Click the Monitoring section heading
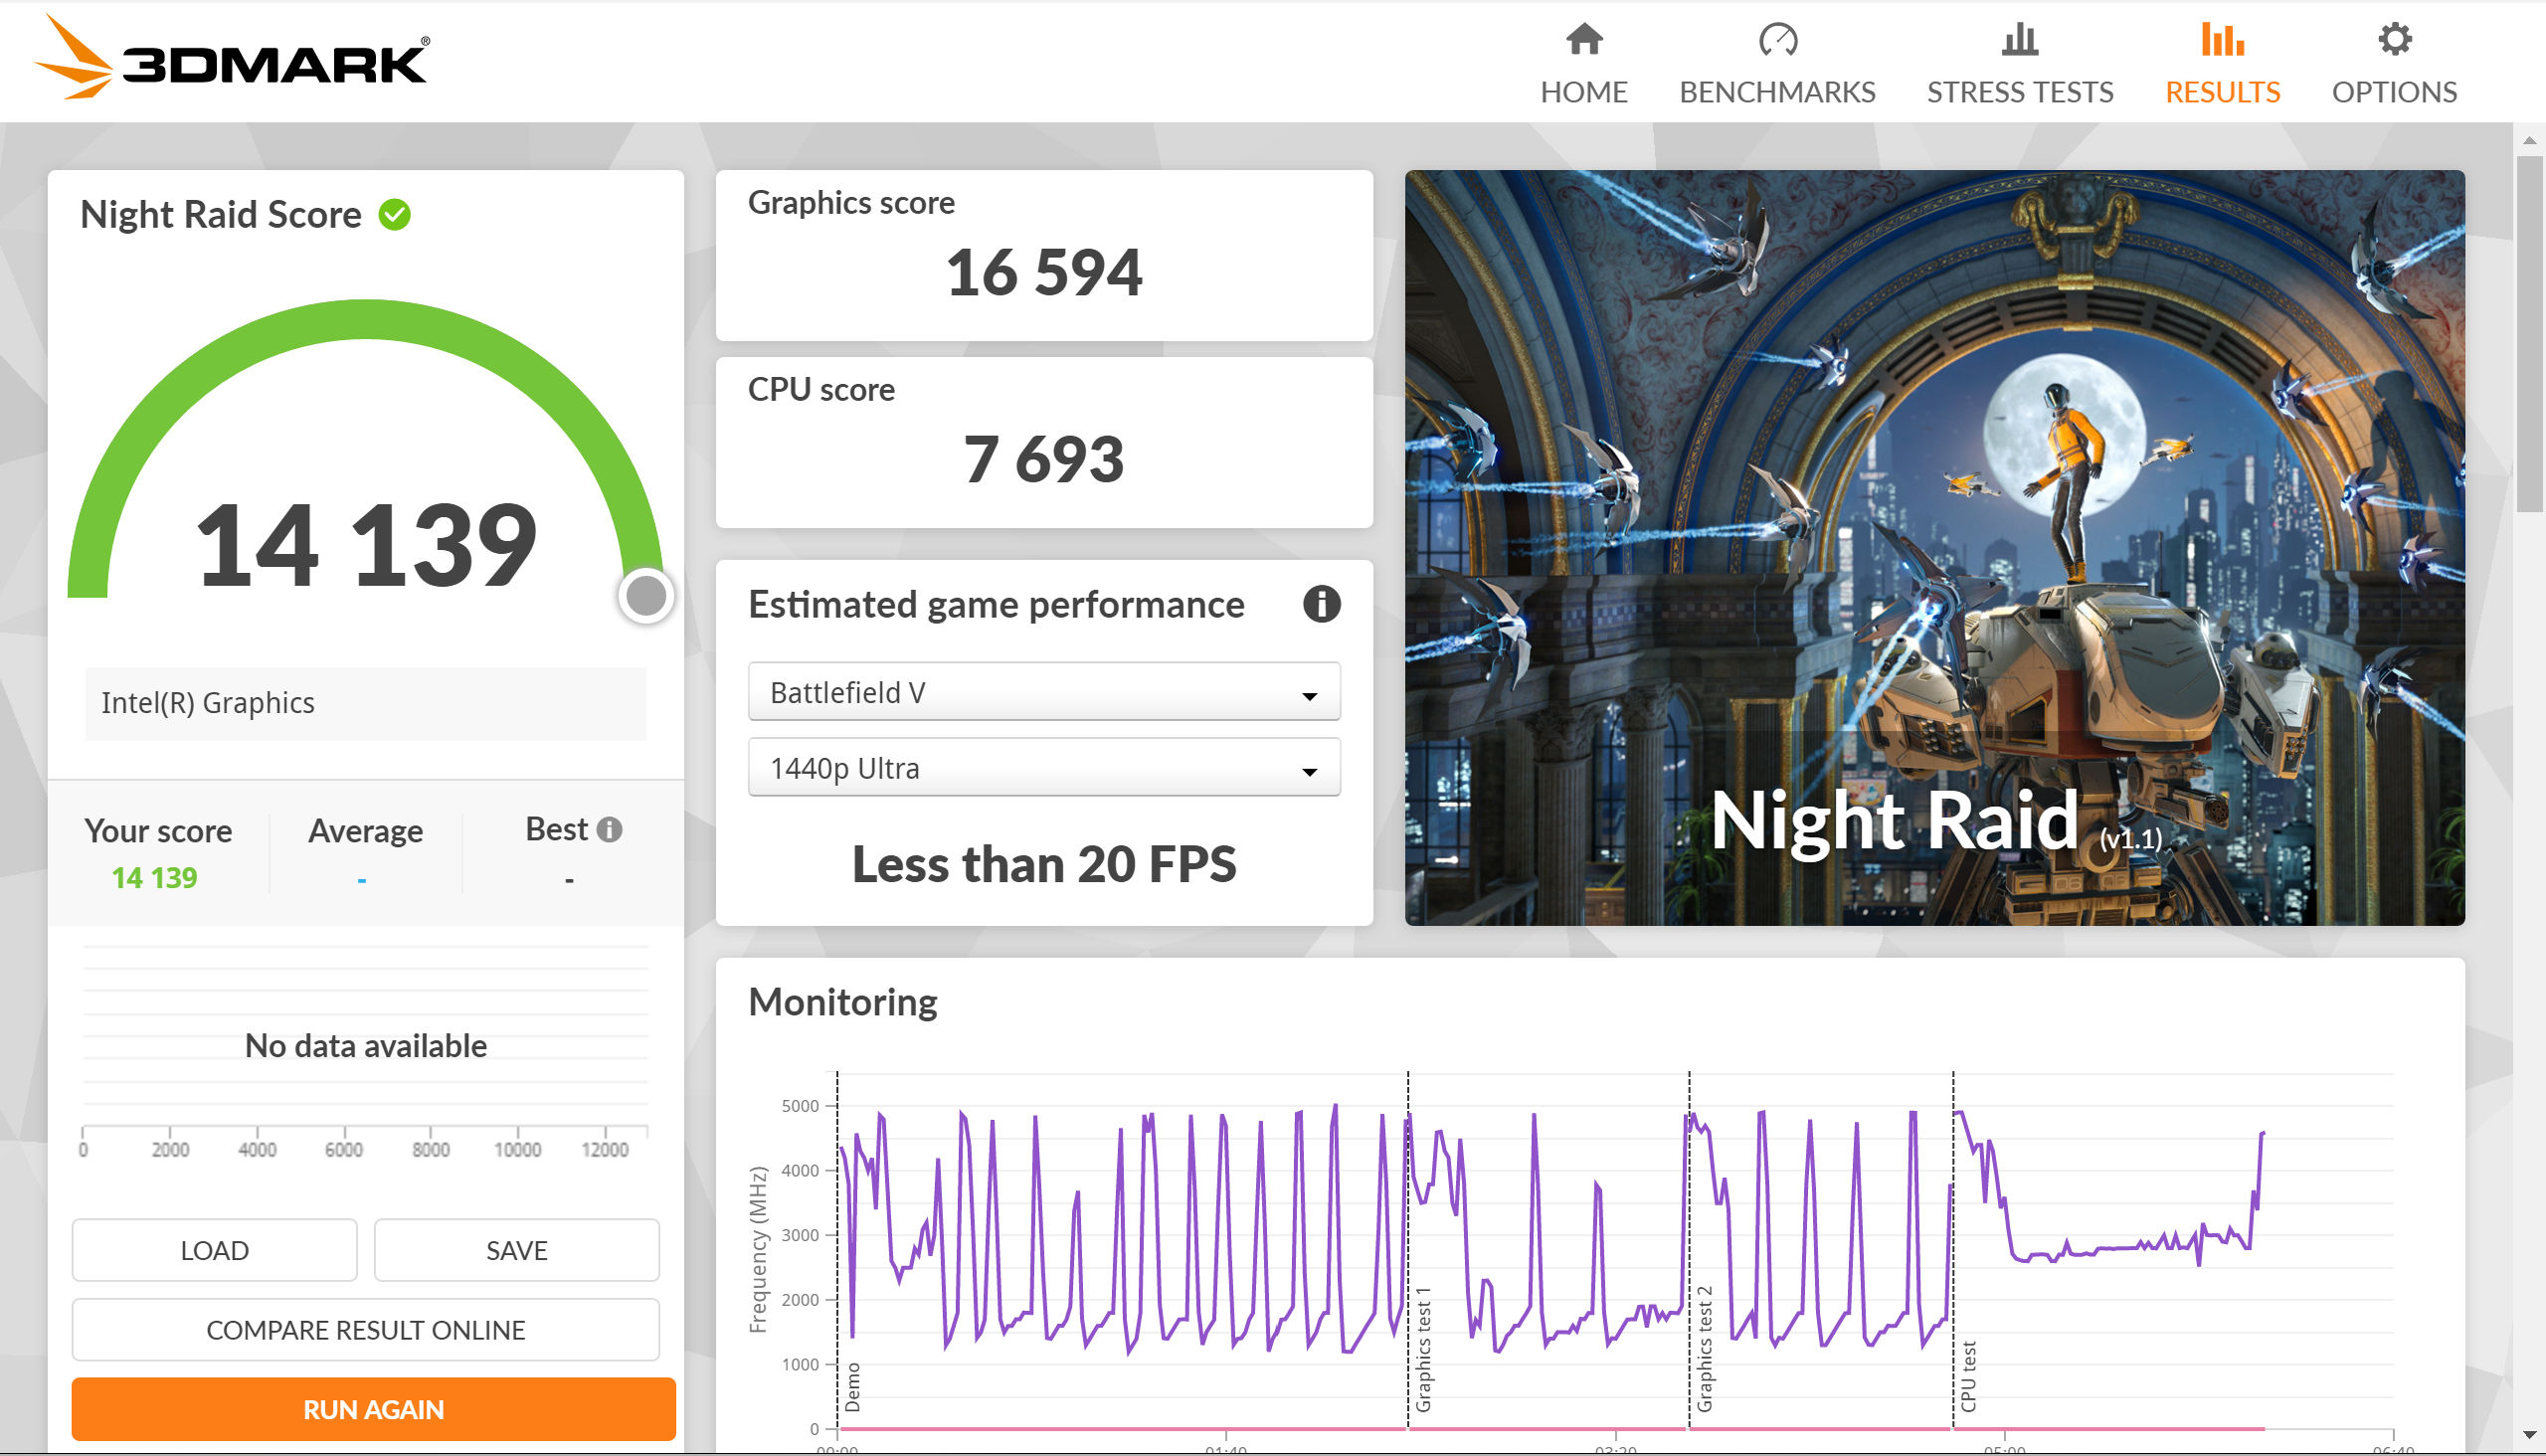The width and height of the screenshot is (2546, 1456). coord(843,1002)
